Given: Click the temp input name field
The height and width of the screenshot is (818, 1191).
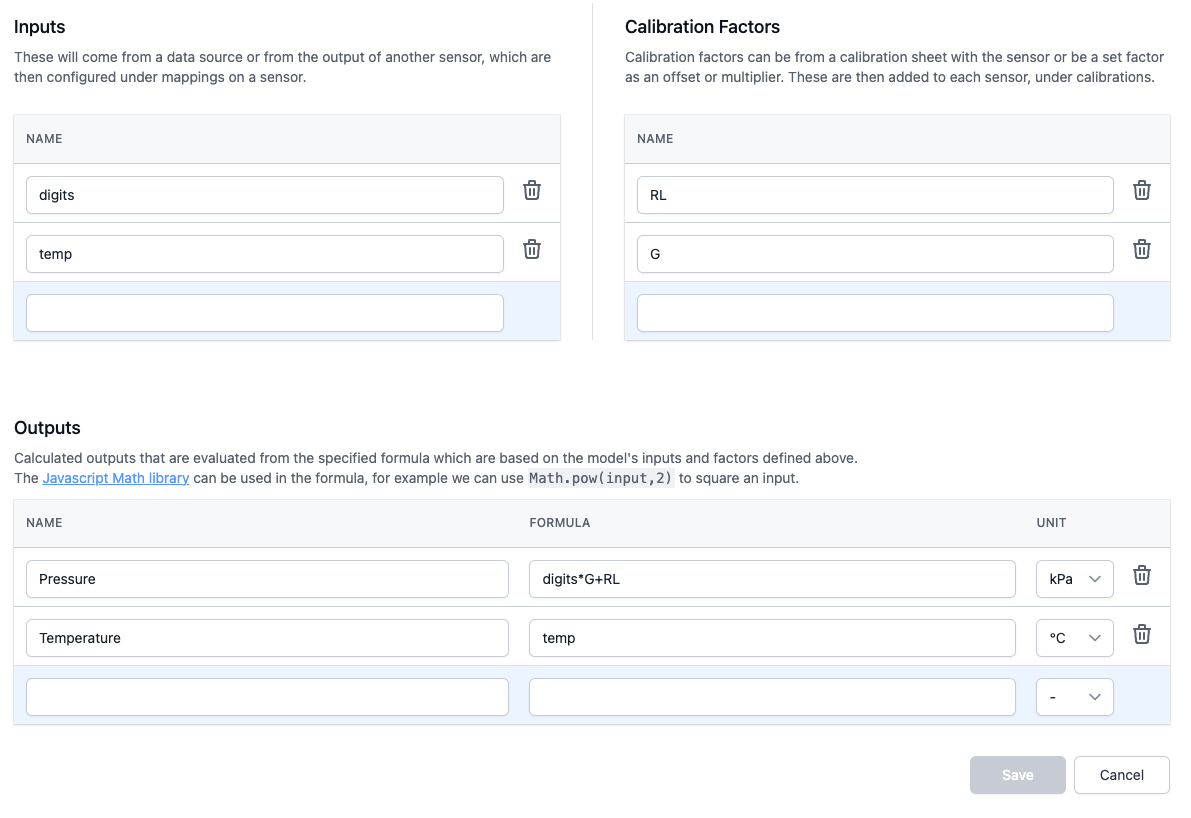Looking at the screenshot, I should [x=265, y=254].
